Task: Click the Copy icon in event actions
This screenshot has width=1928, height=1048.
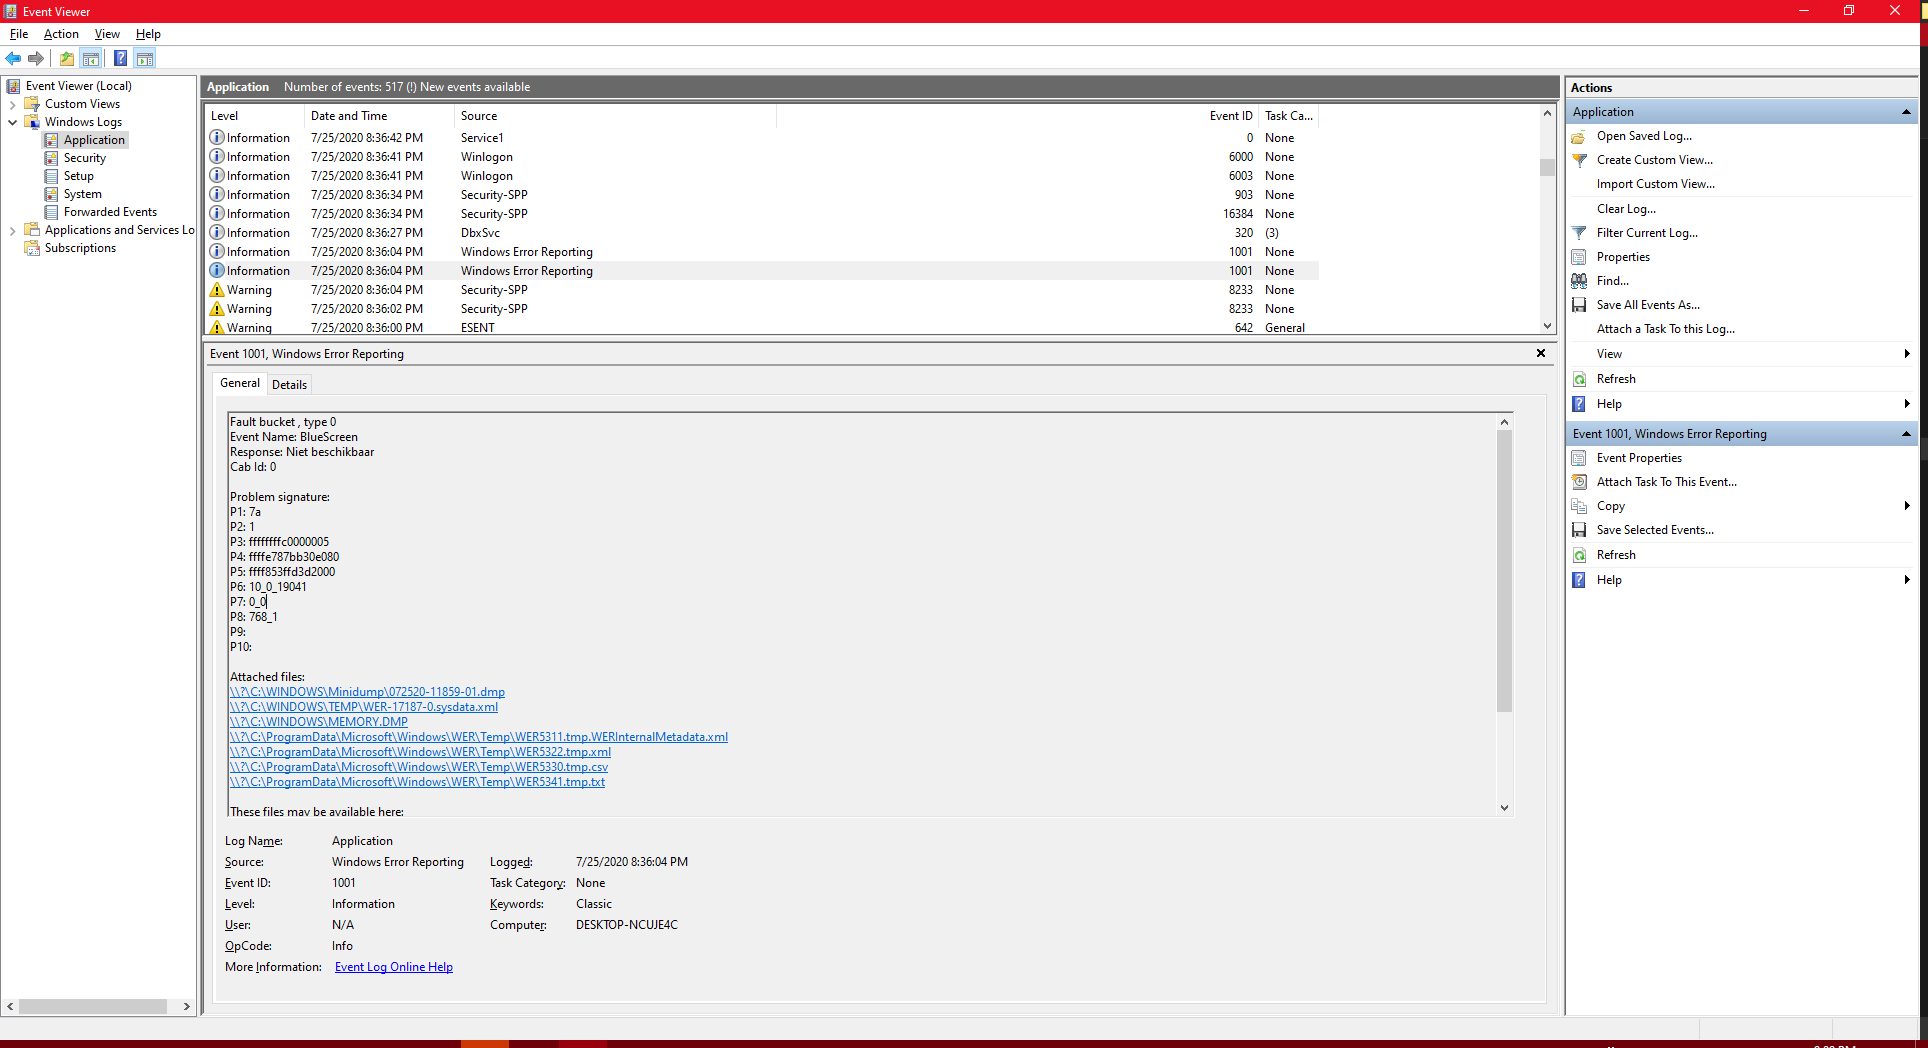Action: pyautogui.click(x=1579, y=506)
